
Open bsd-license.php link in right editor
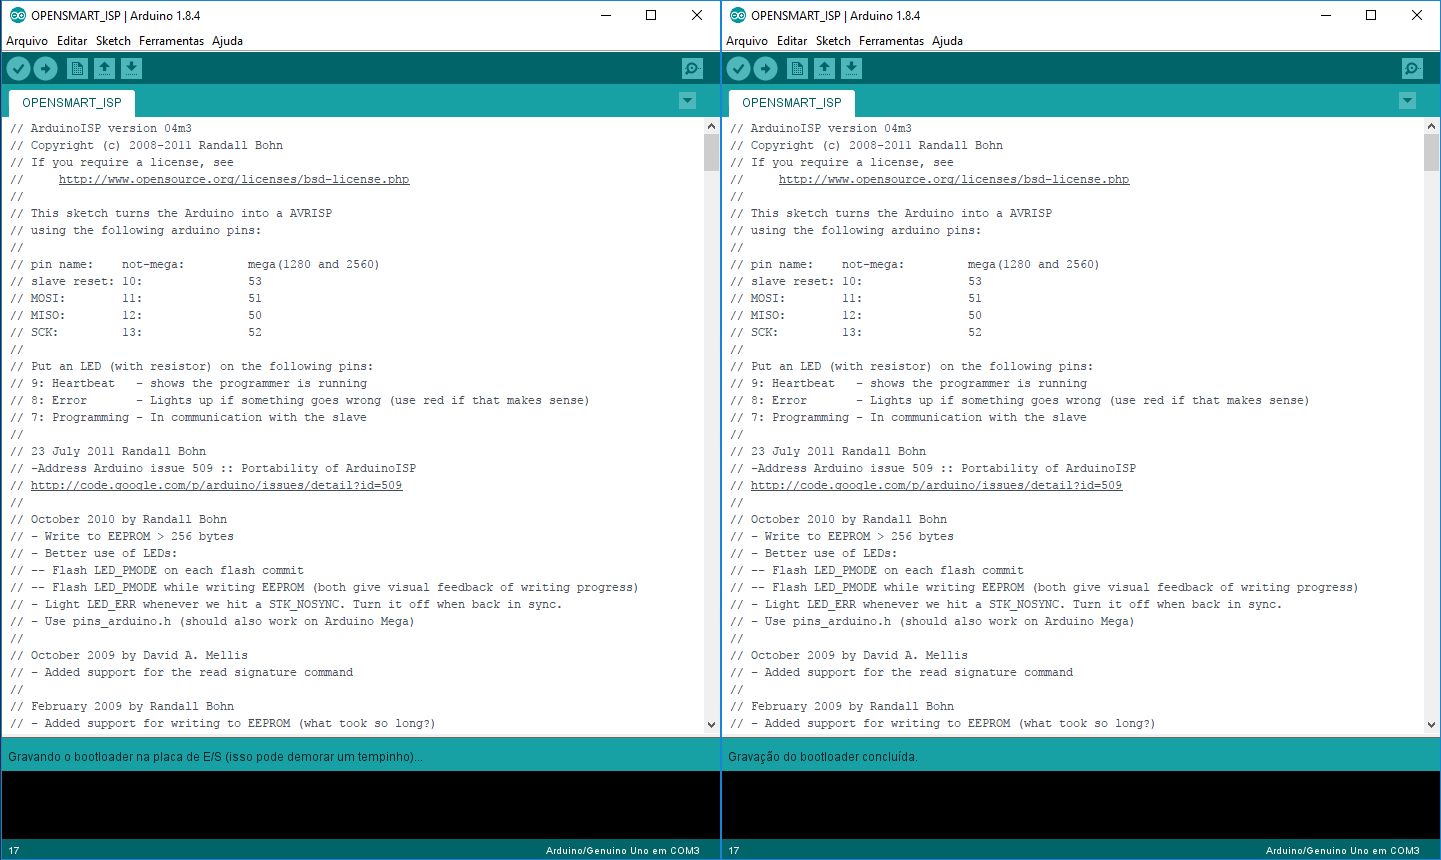pos(954,180)
